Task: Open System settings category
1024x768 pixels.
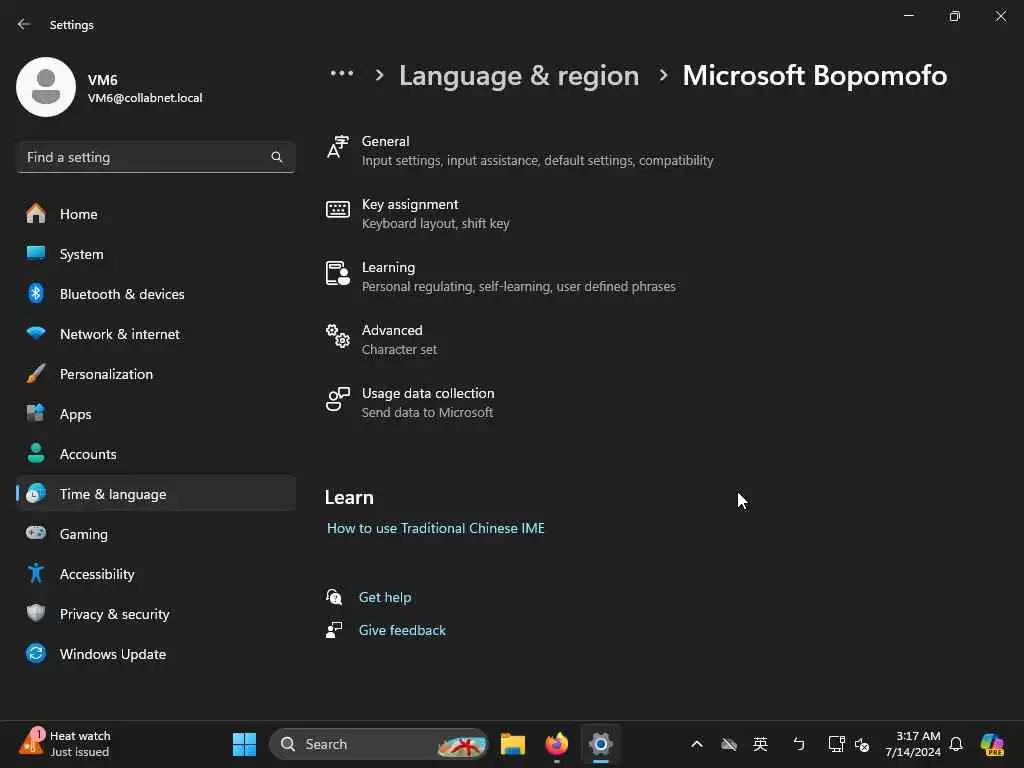Action: (x=156, y=254)
